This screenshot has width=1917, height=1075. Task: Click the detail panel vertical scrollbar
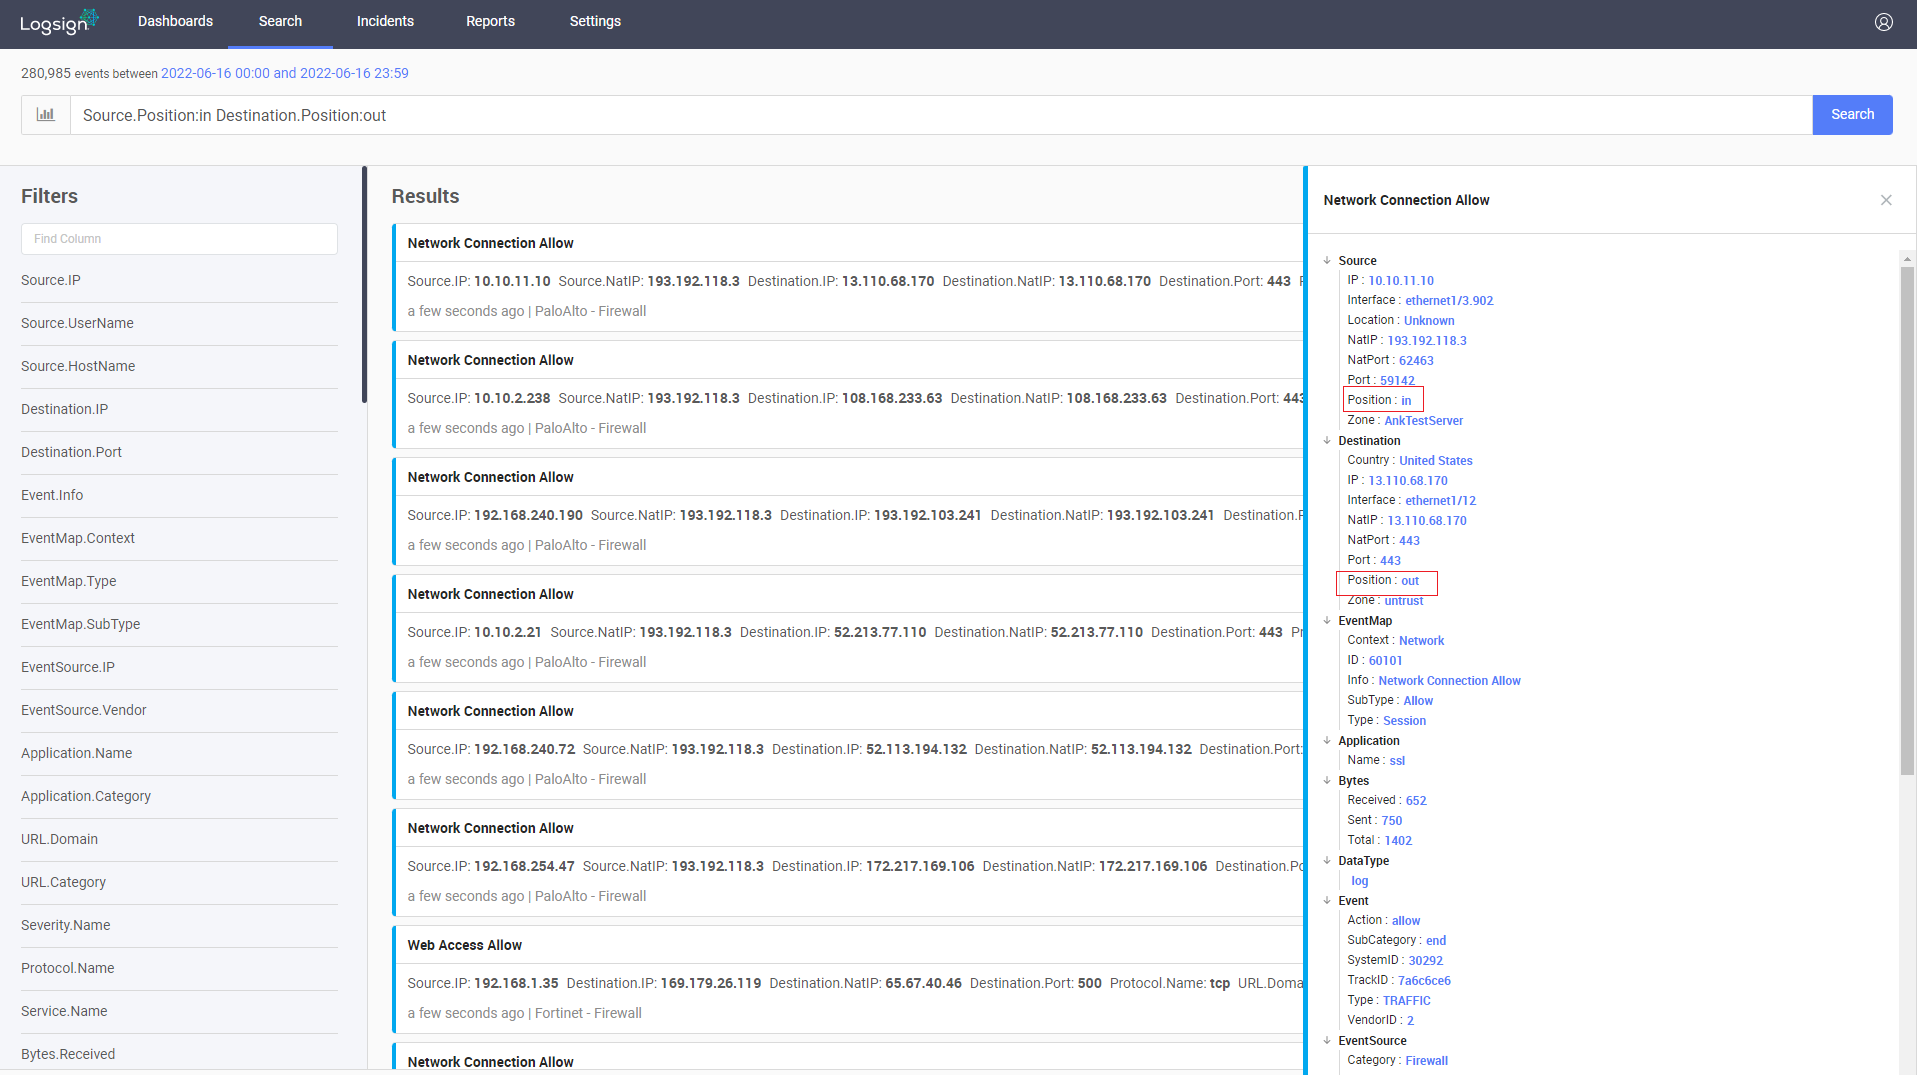pyautogui.click(x=1907, y=520)
